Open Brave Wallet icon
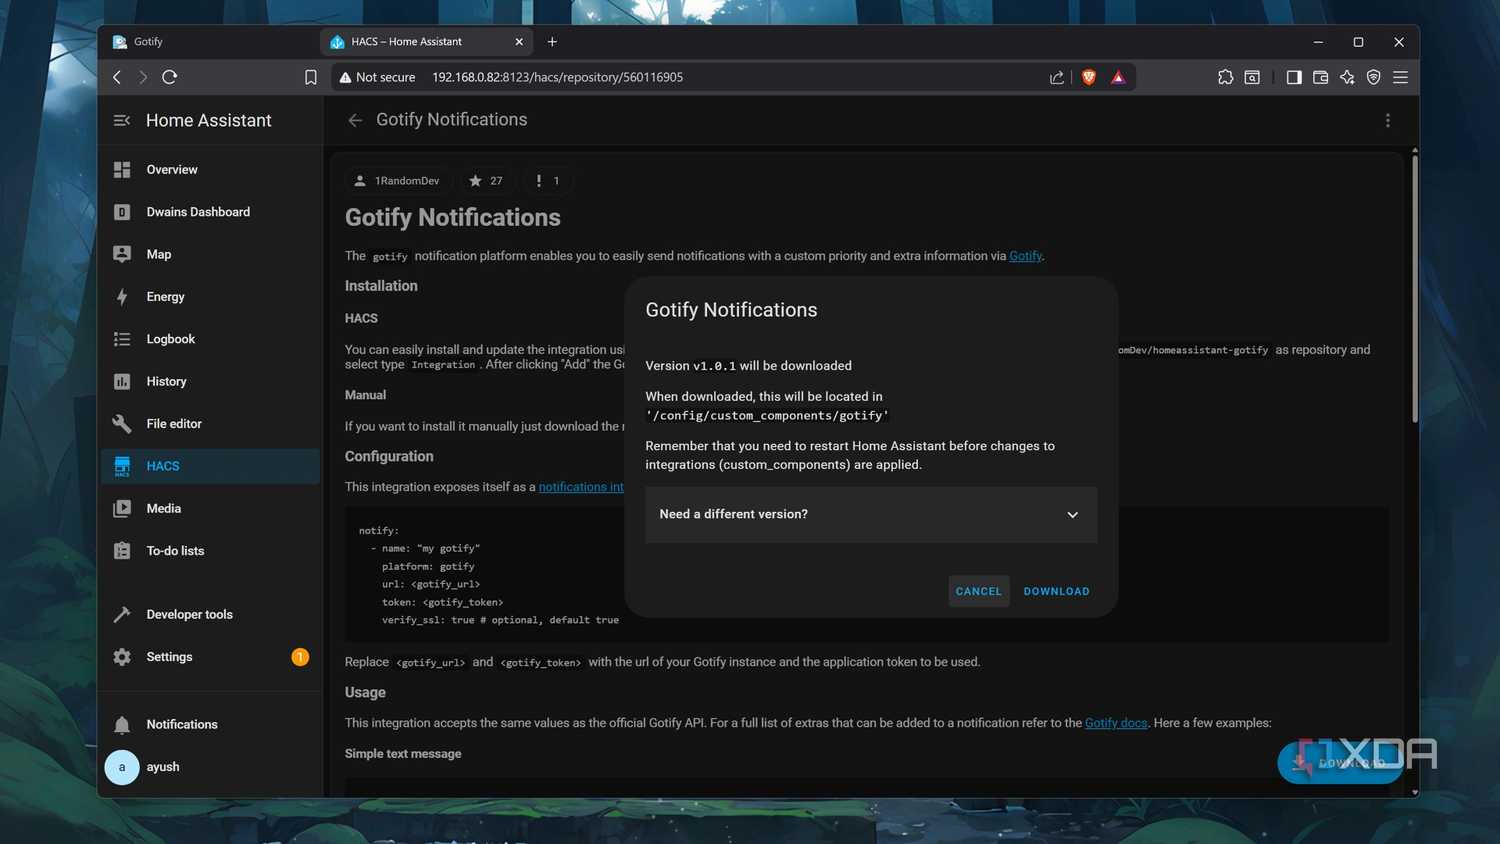The width and height of the screenshot is (1500, 844). pos(1320,77)
